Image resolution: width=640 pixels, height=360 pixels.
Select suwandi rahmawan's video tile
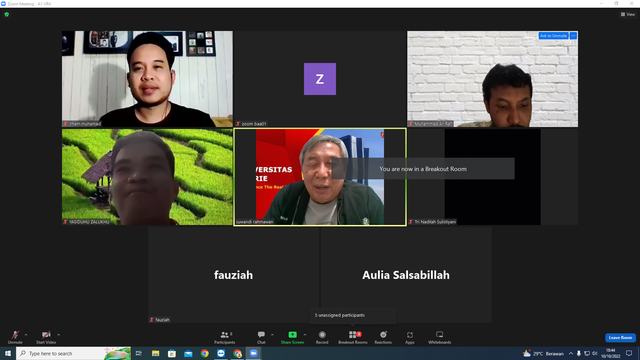pyautogui.click(x=320, y=177)
